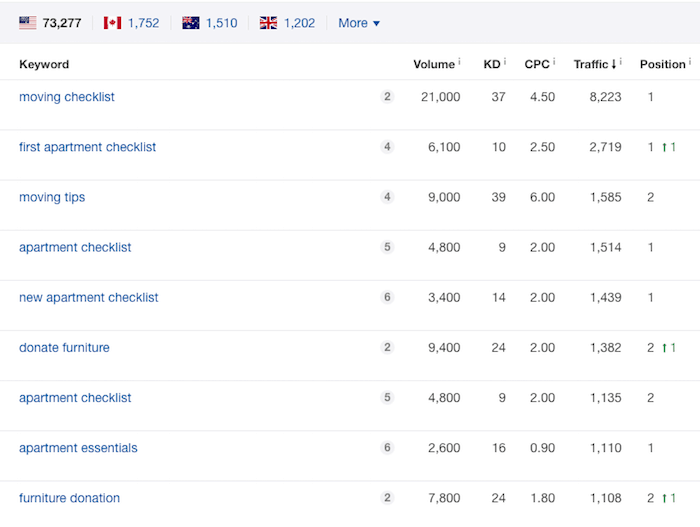The width and height of the screenshot is (700, 527).
Task: Open the More countries dropdown
Action: 359,23
